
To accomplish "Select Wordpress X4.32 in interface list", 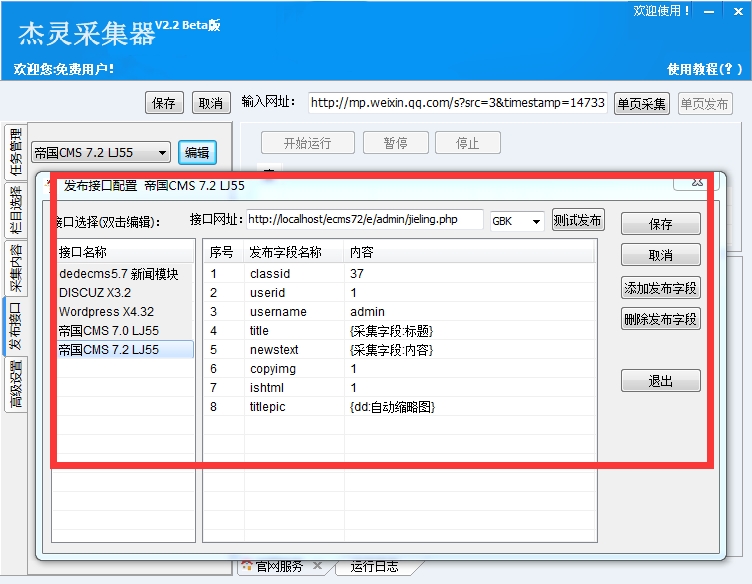I will (x=125, y=312).
